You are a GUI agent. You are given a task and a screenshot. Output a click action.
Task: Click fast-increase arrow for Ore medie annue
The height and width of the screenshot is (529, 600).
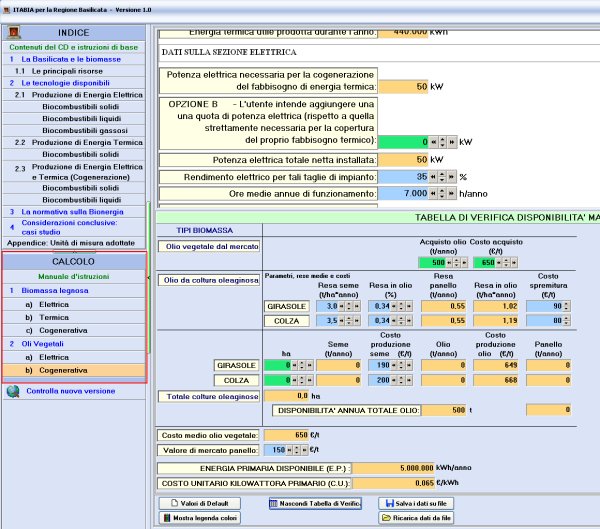pos(452,194)
